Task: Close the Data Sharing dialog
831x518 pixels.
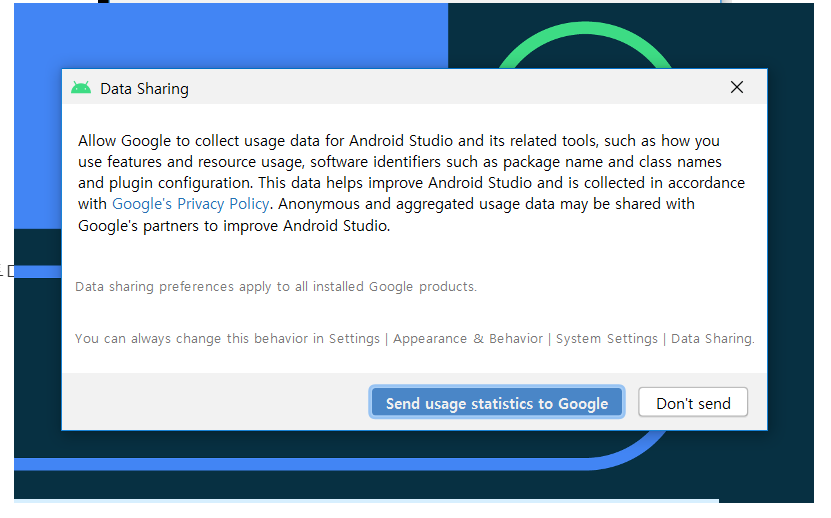Action: (737, 87)
